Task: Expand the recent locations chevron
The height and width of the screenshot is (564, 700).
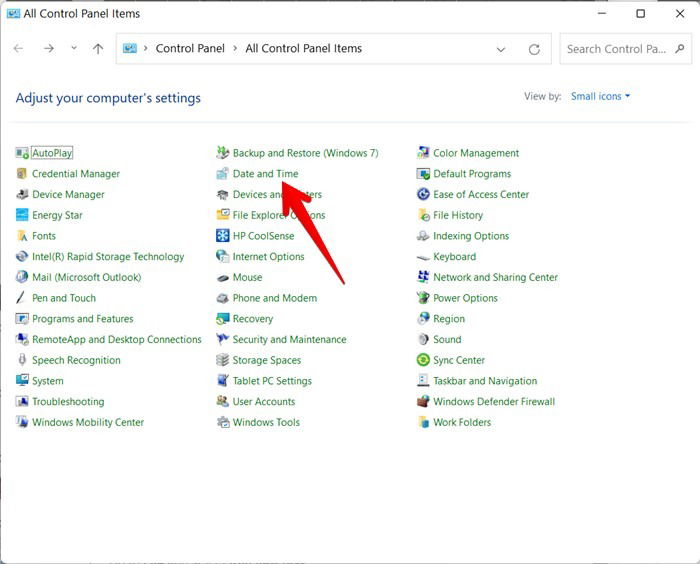Action: [74, 48]
